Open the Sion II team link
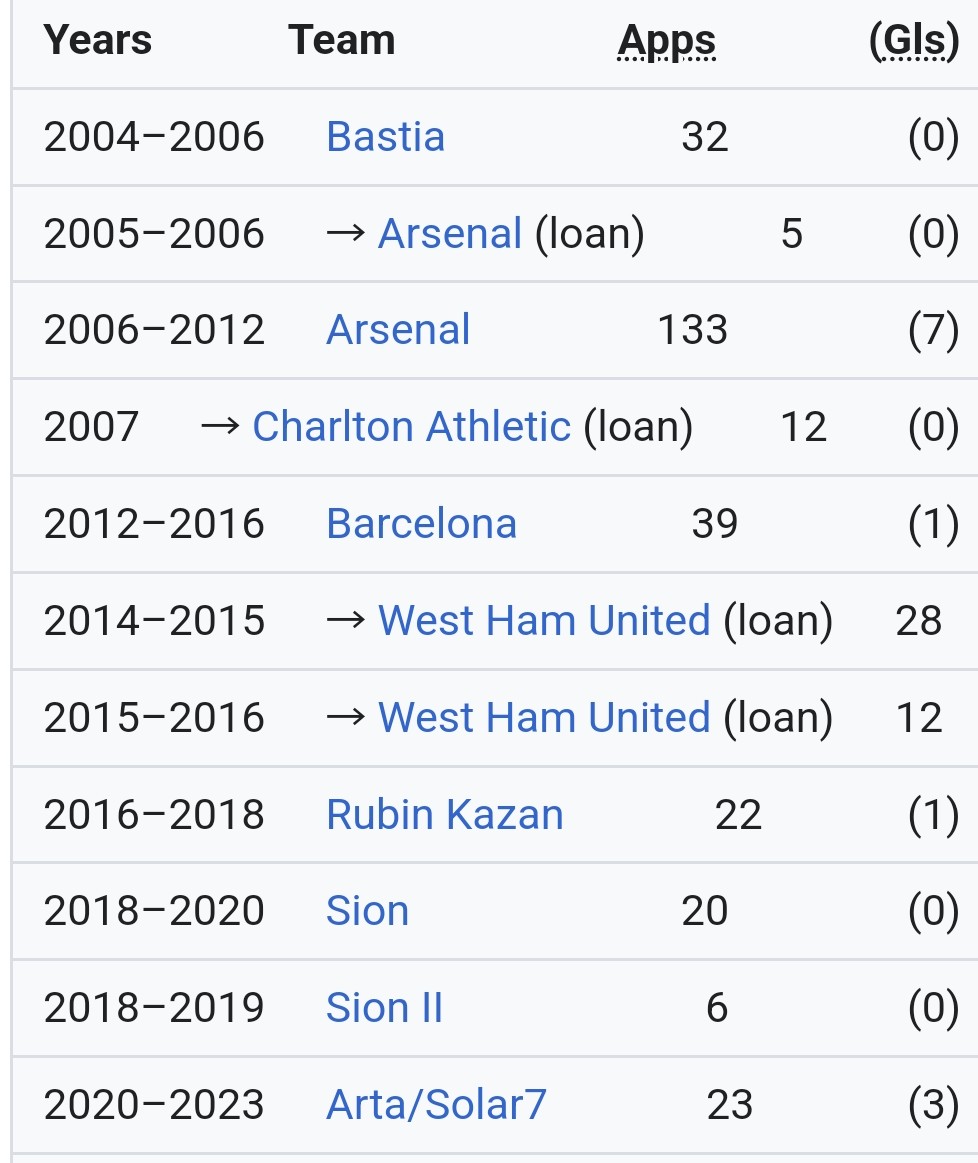 (x=384, y=1007)
